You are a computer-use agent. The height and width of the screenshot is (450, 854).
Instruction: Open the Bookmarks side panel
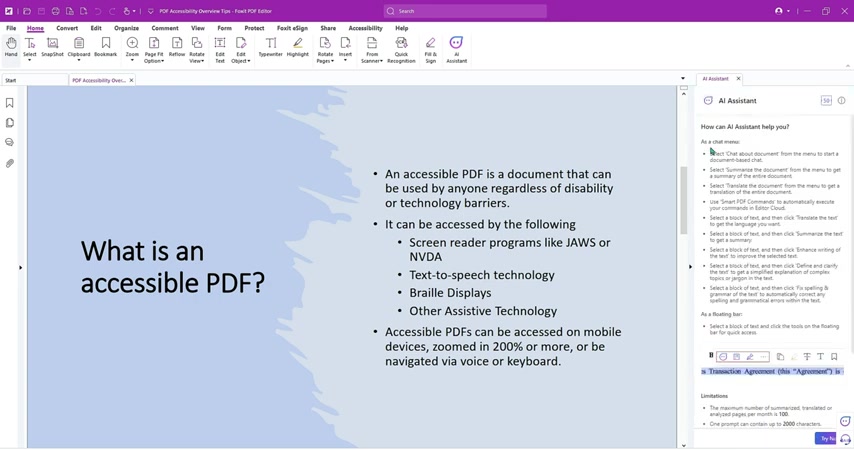pyautogui.click(x=9, y=103)
